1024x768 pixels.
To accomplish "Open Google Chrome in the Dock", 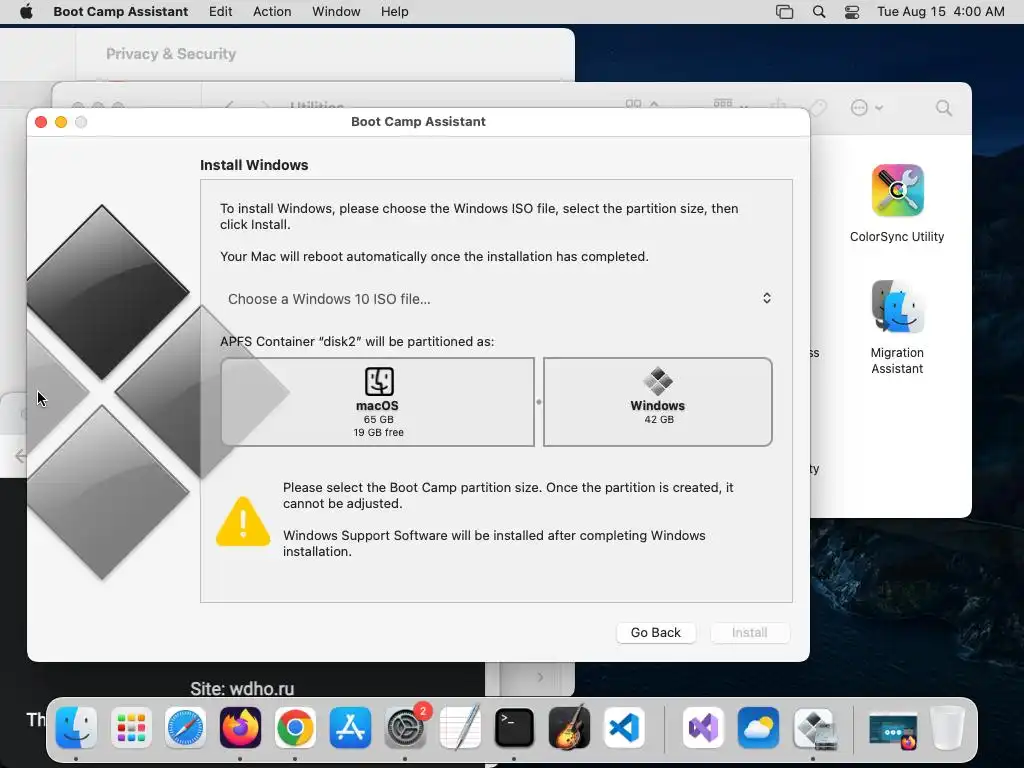I will tap(295, 728).
